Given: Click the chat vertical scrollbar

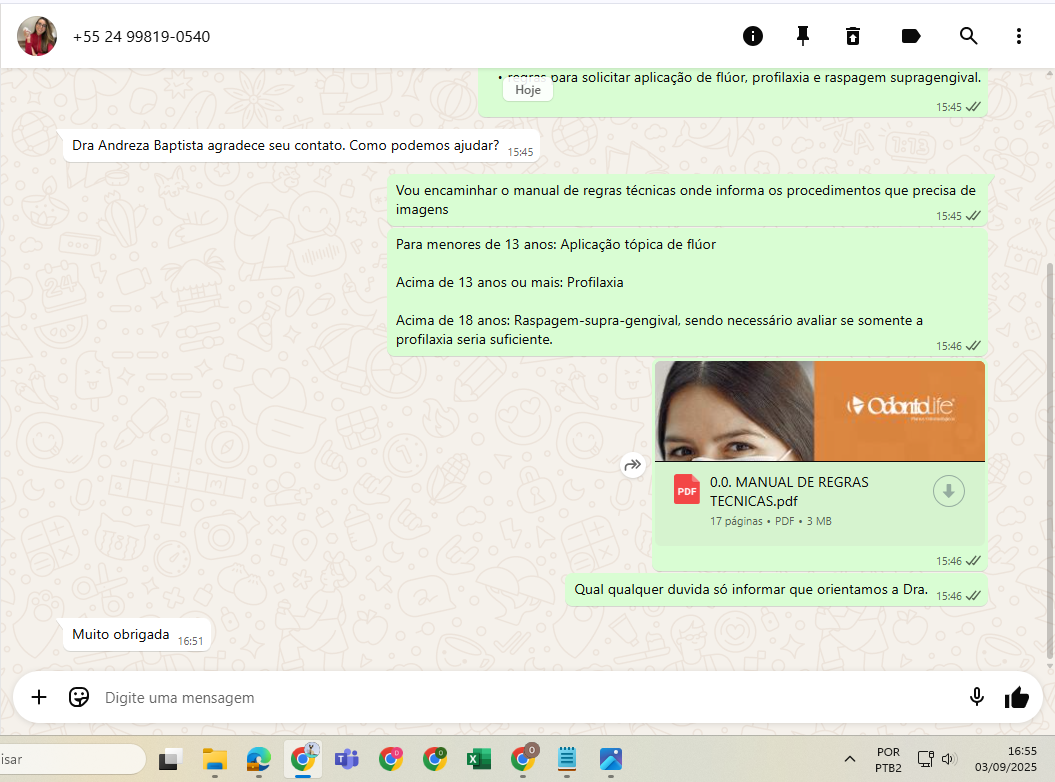Looking at the screenshot, I should (x=1050, y=458).
